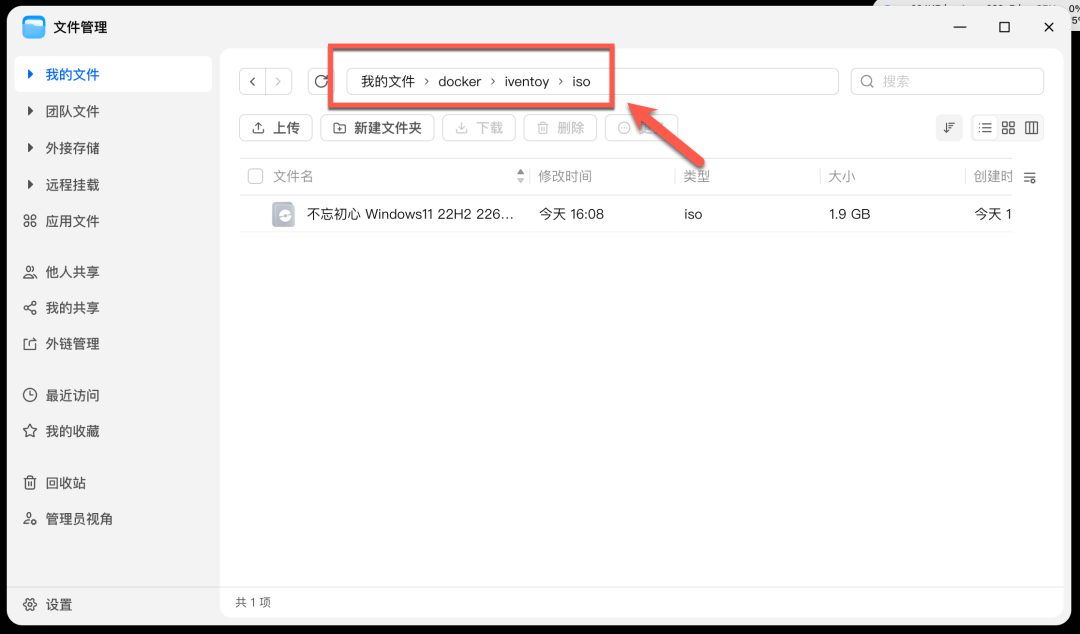
Task: Click 新建文件夹 new folder button
Action: point(377,127)
